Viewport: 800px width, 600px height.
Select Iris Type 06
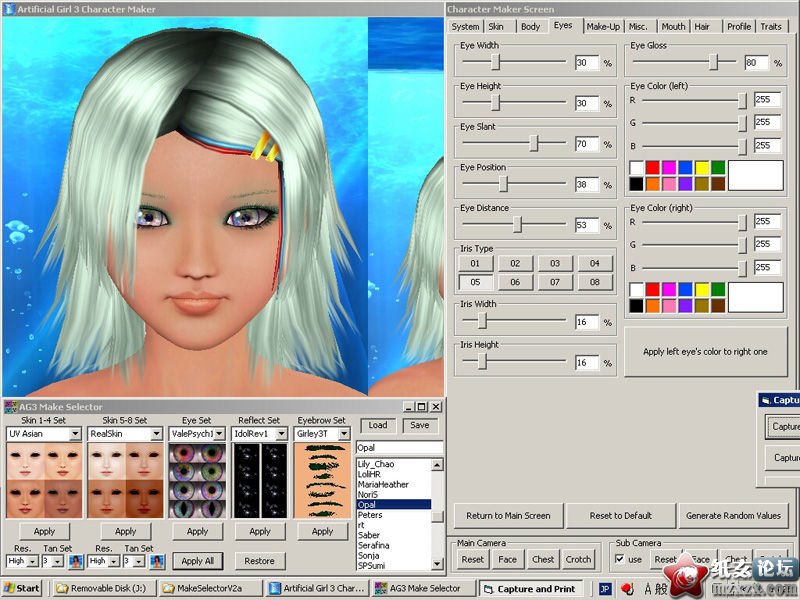tap(515, 282)
